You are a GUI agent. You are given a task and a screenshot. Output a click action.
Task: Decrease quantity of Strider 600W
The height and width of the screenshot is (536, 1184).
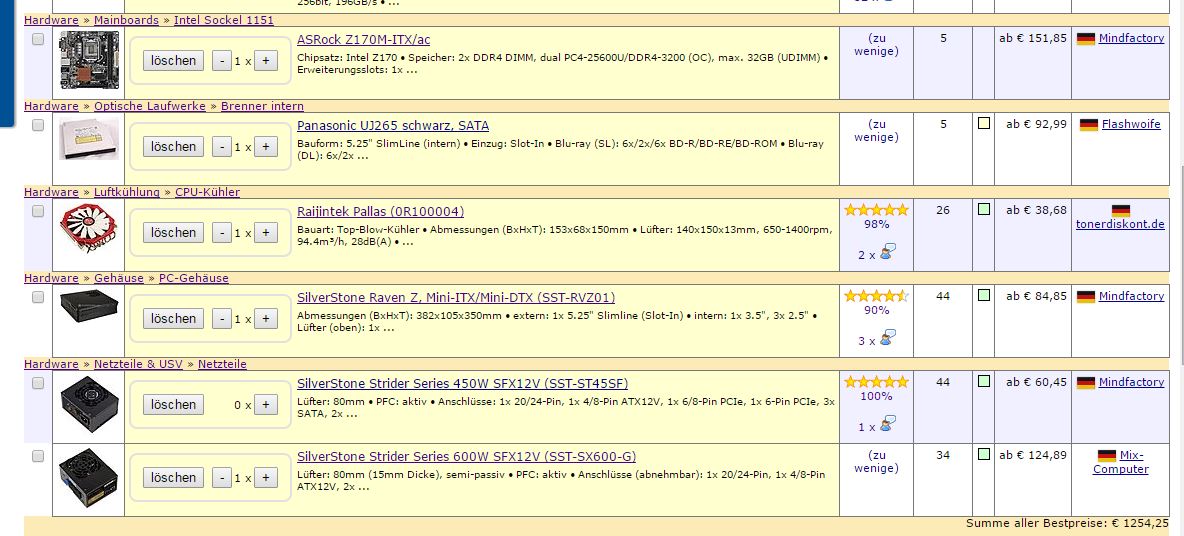(222, 478)
